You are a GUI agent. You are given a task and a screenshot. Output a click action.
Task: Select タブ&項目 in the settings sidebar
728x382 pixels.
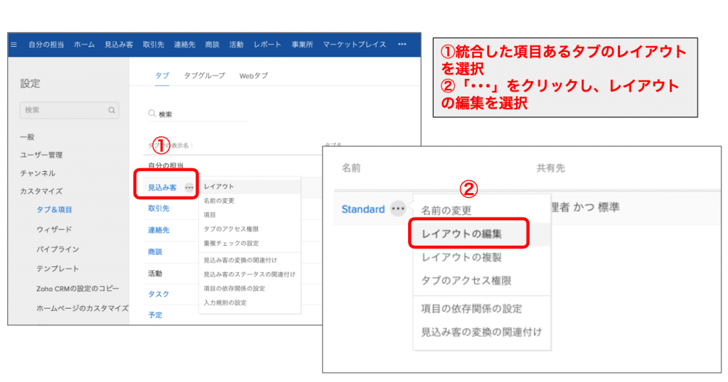pyautogui.click(x=54, y=210)
